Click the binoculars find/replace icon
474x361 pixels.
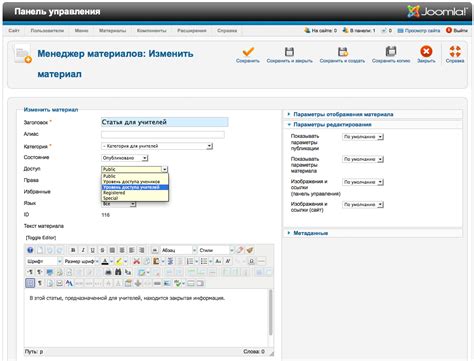118,272
